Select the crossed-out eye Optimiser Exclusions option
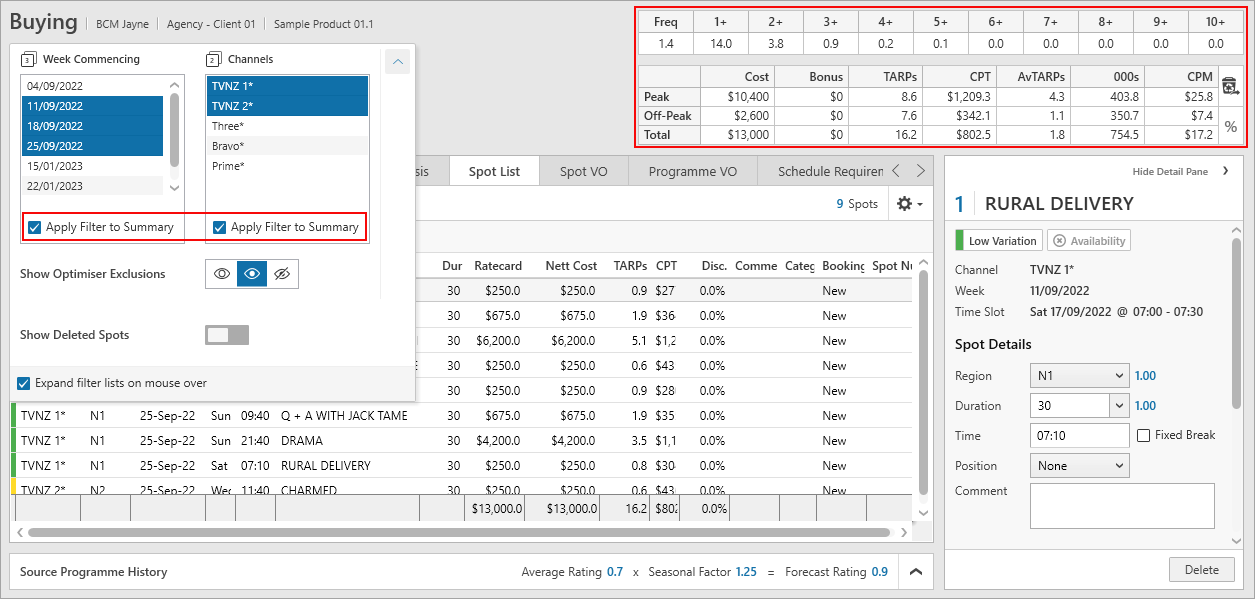The height and width of the screenshot is (599, 1255). pos(282,274)
